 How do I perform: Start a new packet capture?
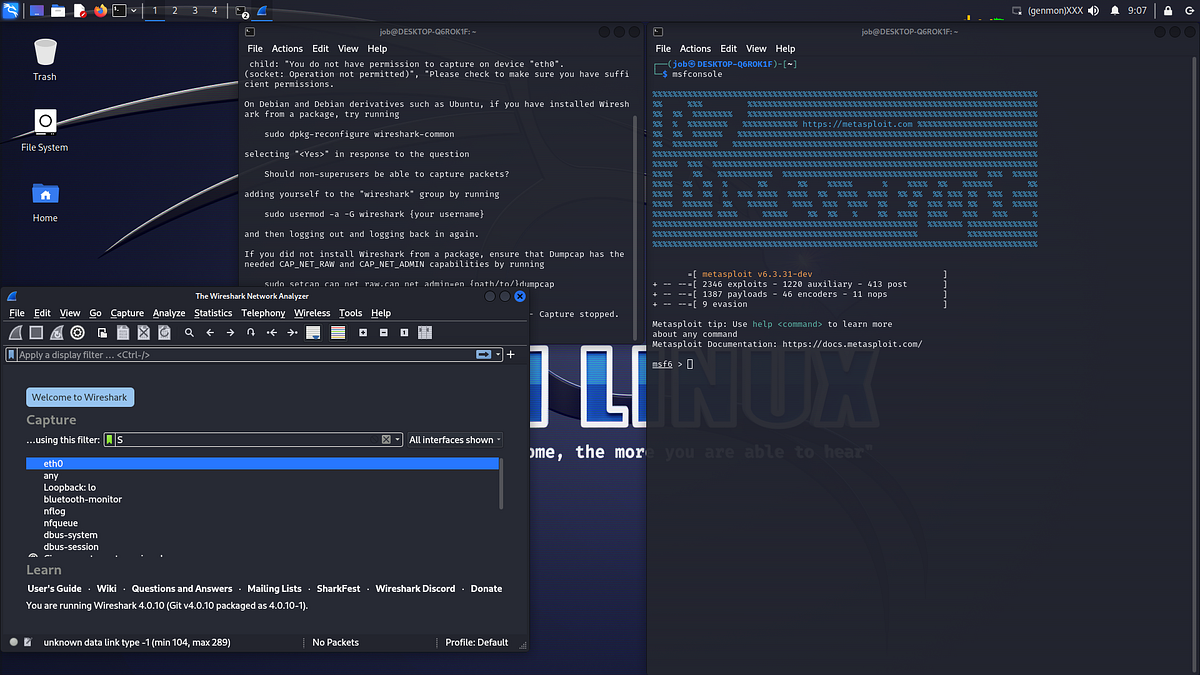tap(15, 332)
